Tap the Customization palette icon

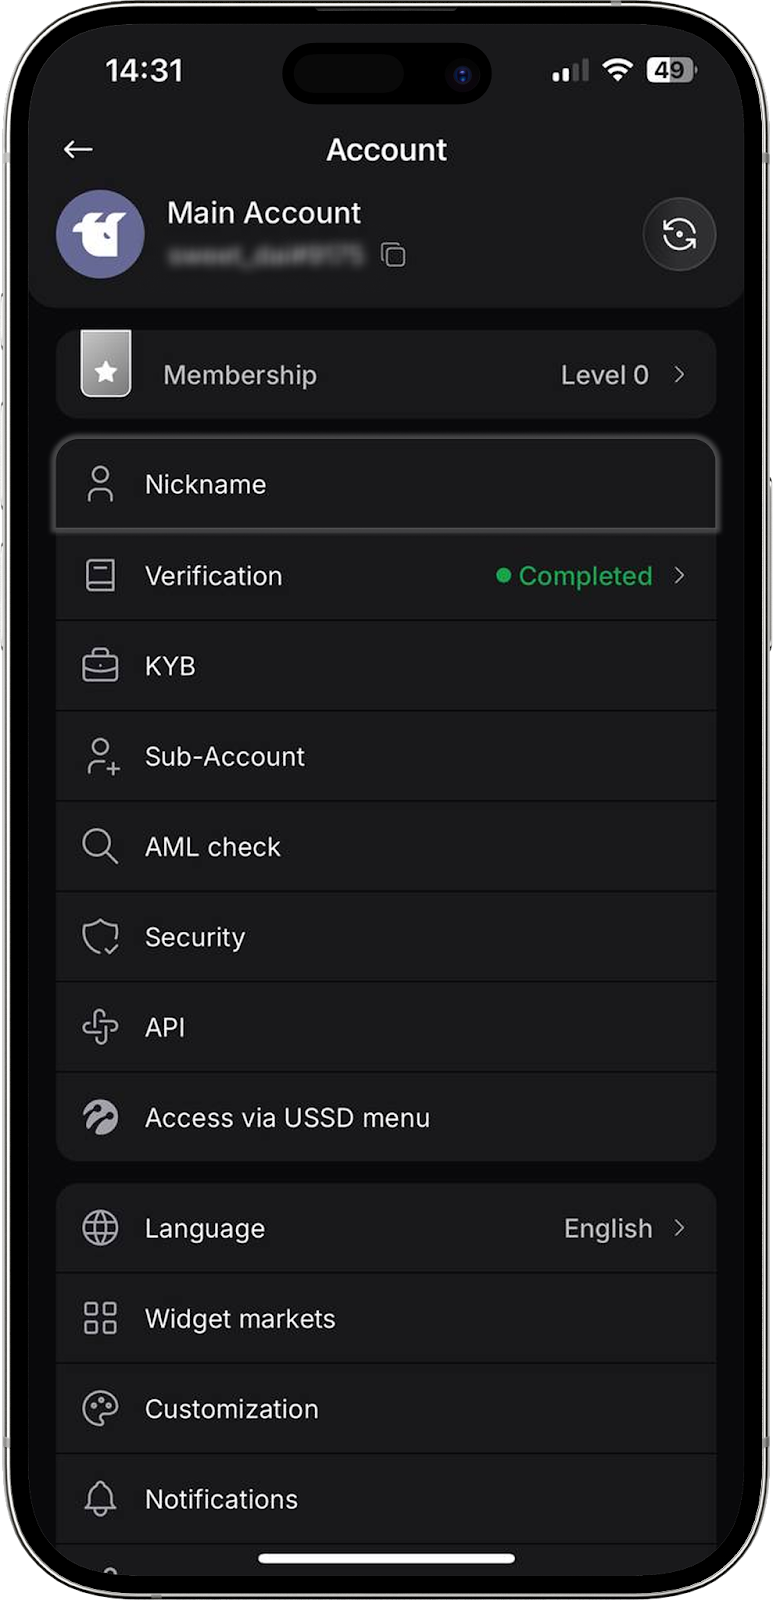100,1409
